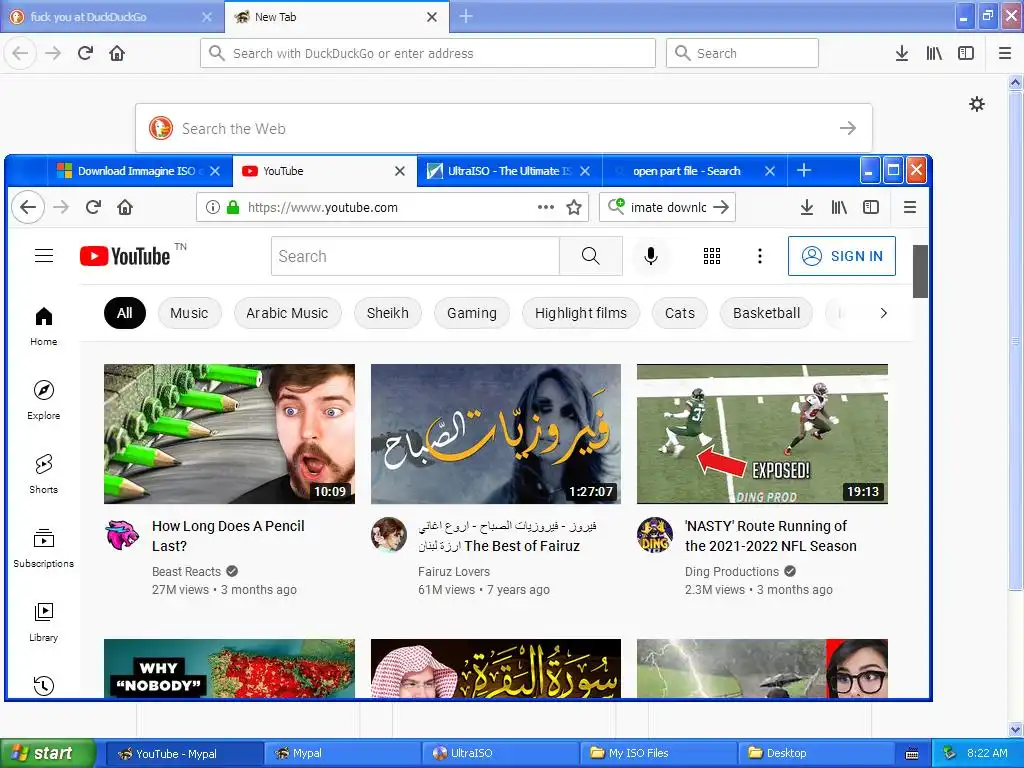Open YouTube hamburger guide menu

pyautogui.click(x=44, y=255)
